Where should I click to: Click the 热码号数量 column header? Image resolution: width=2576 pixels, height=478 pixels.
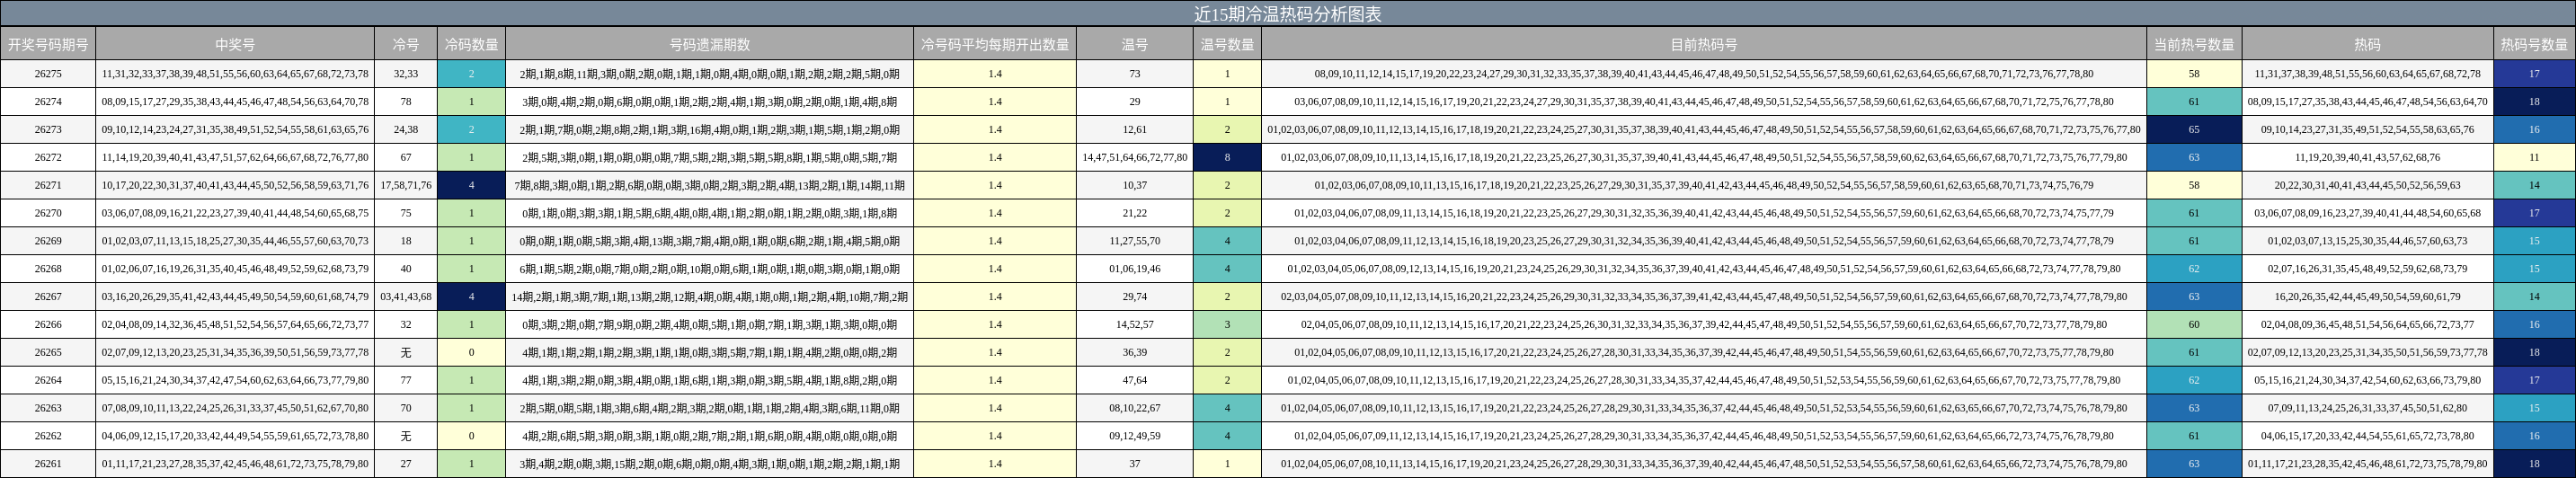(x=2534, y=45)
